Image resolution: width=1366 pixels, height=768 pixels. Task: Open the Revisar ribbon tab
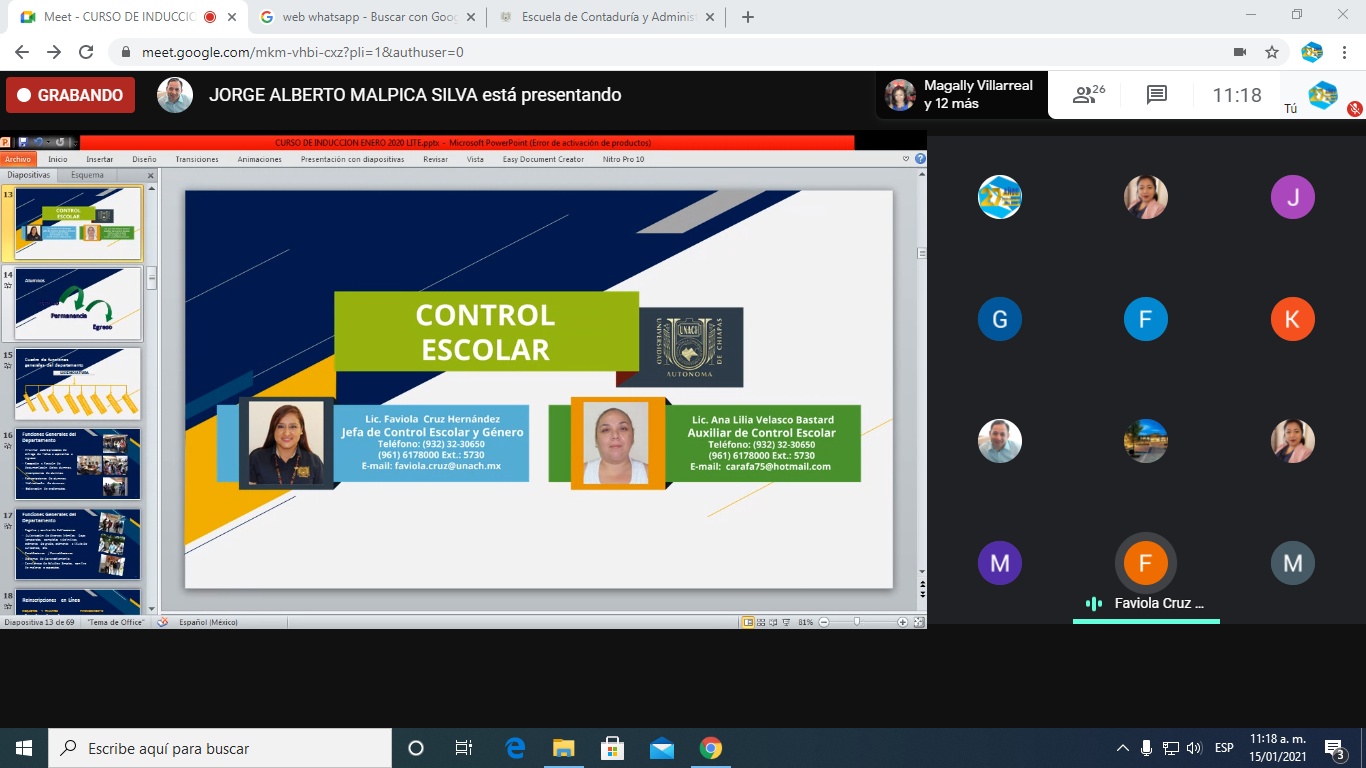point(435,159)
